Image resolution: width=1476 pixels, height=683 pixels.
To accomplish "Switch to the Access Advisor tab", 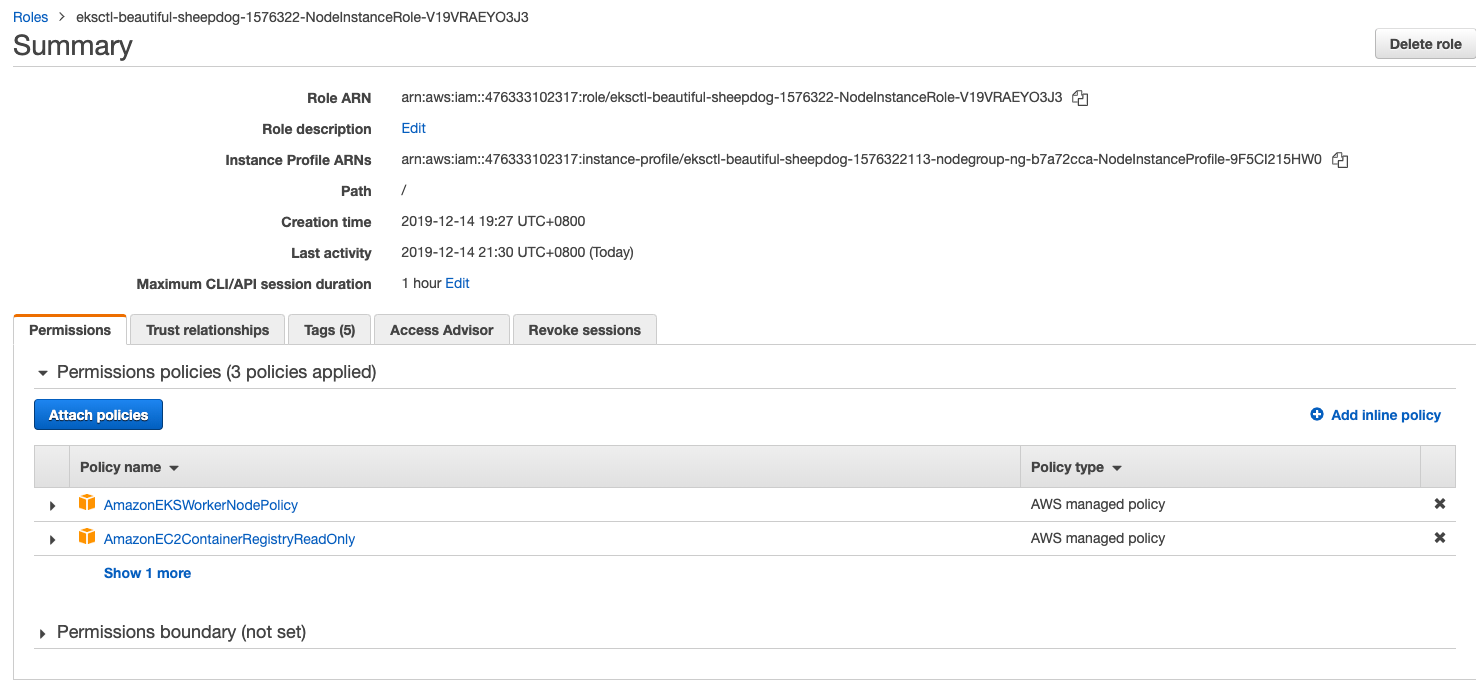I will (442, 330).
